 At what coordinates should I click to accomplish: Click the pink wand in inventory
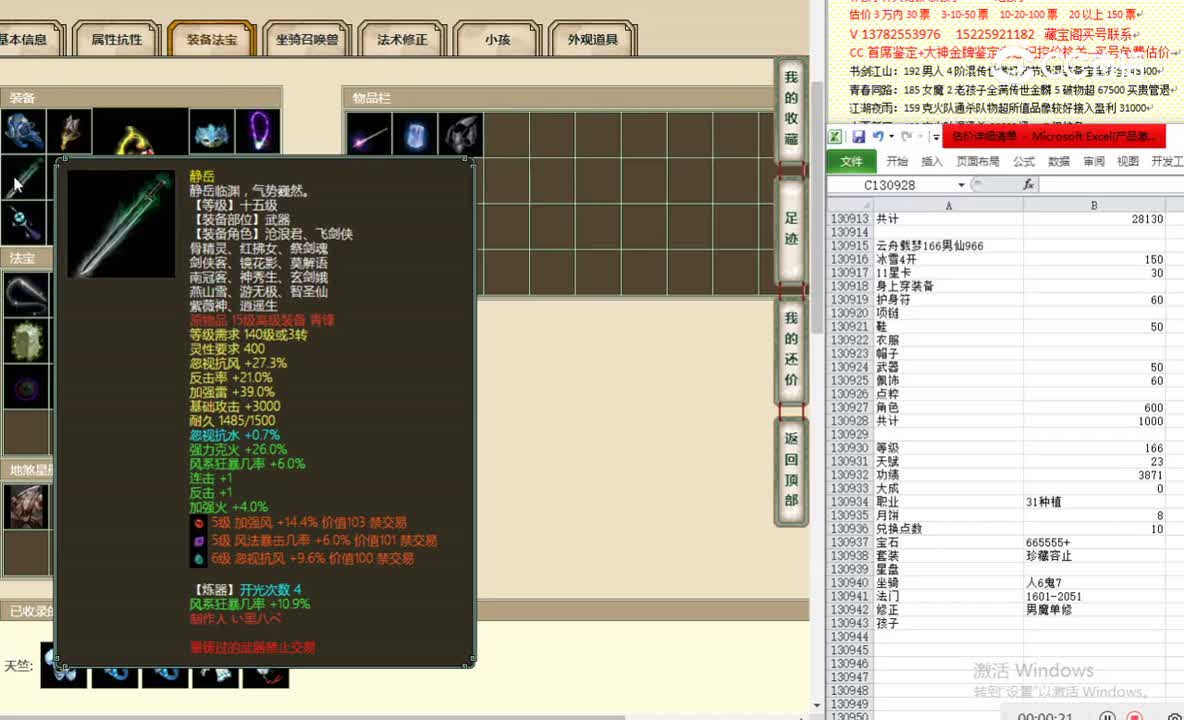pyautogui.click(x=369, y=135)
